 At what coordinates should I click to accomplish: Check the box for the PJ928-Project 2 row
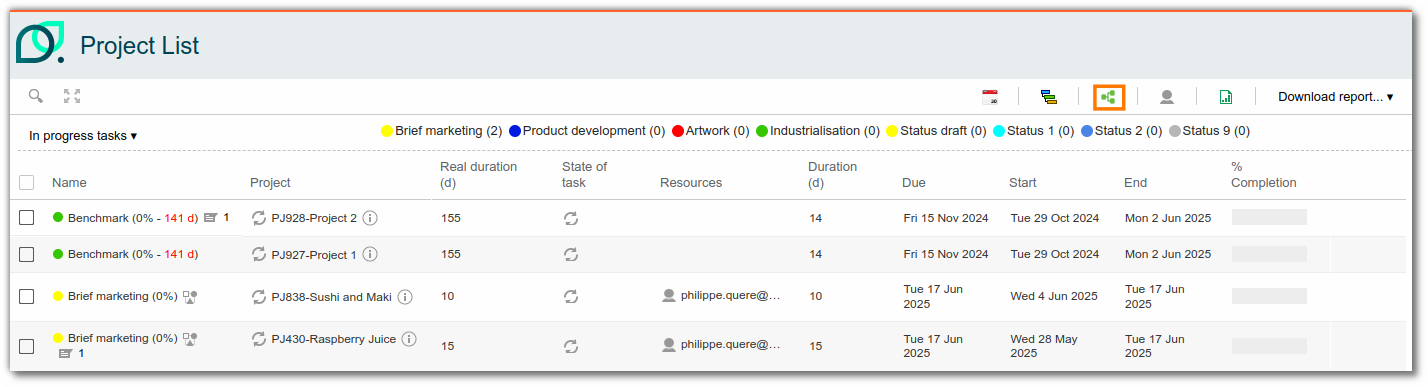pyautogui.click(x=27, y=217)
